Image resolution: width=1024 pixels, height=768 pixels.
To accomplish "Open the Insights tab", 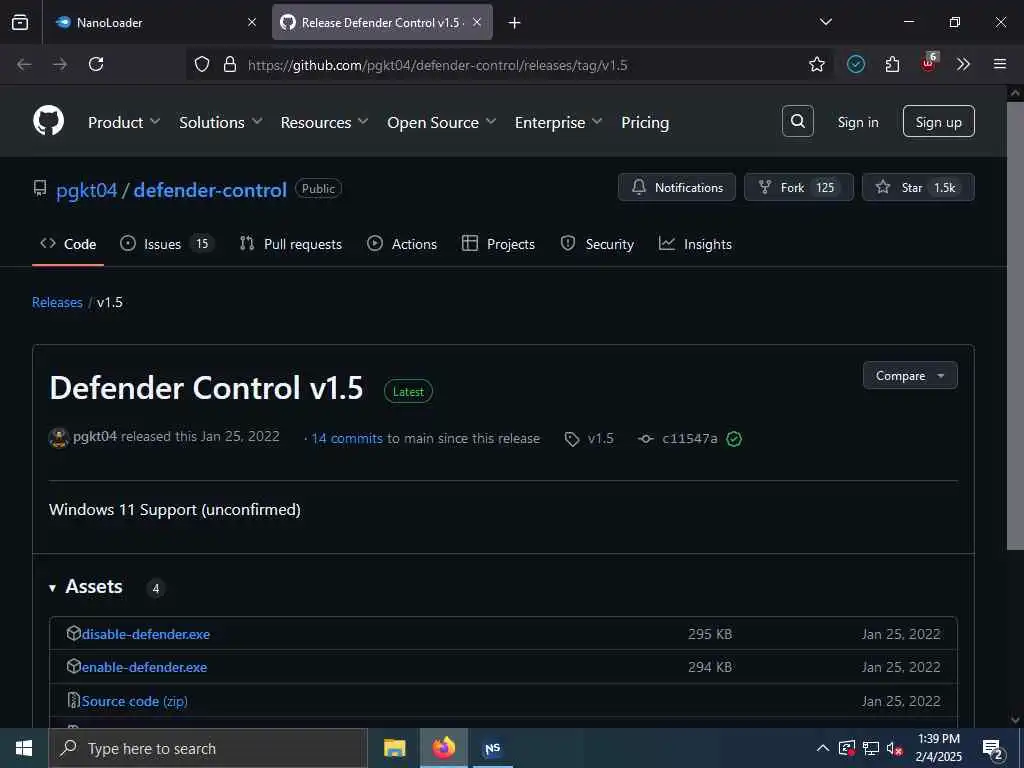I will [x=696, y=244].
